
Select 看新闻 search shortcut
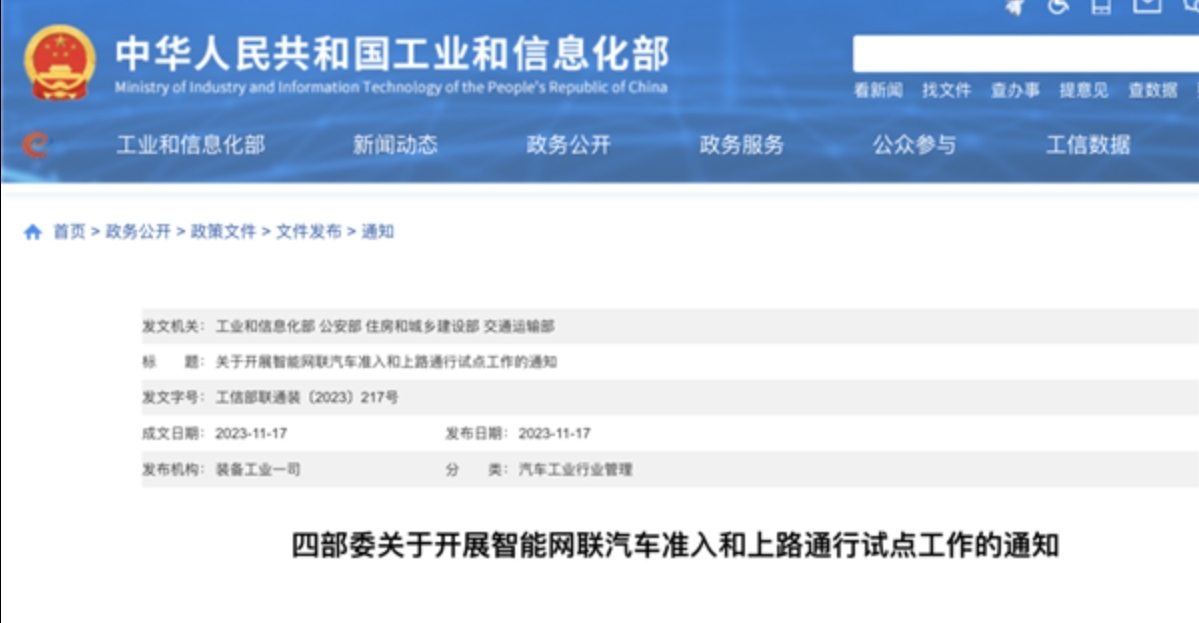878,91
